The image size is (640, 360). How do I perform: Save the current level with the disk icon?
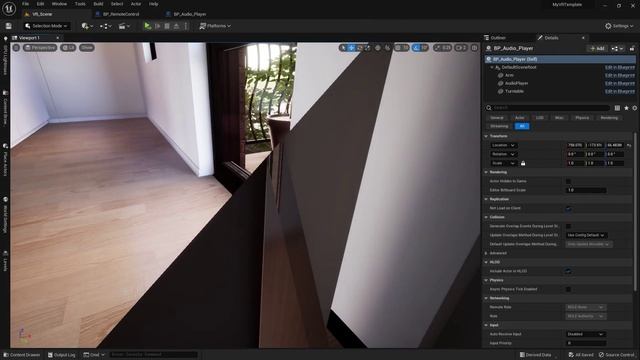(9, 26)
